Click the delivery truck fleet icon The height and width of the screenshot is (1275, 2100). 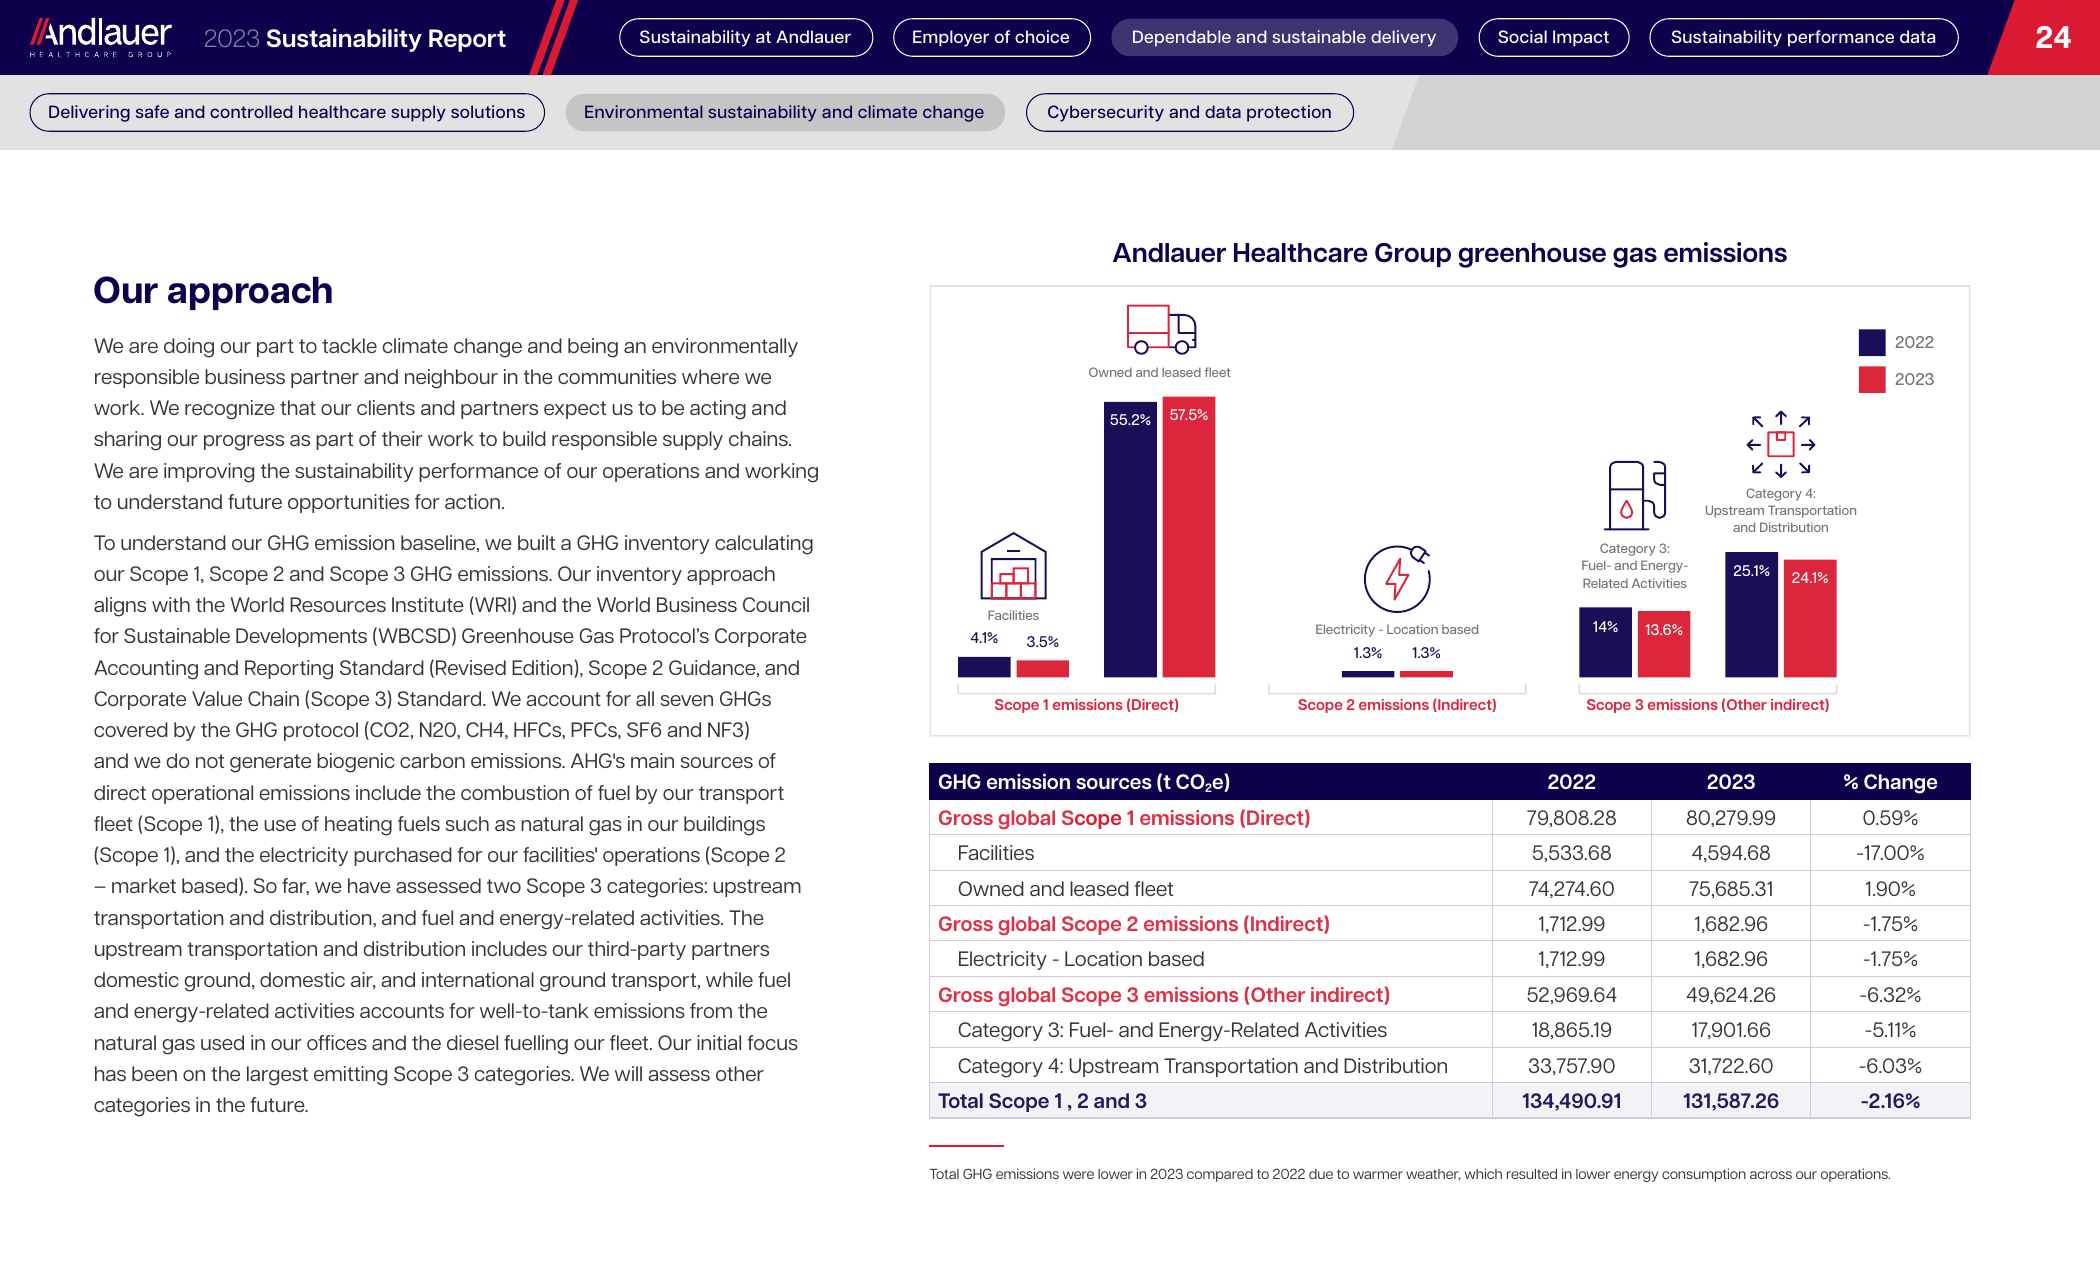click(x=1161, y=329)
